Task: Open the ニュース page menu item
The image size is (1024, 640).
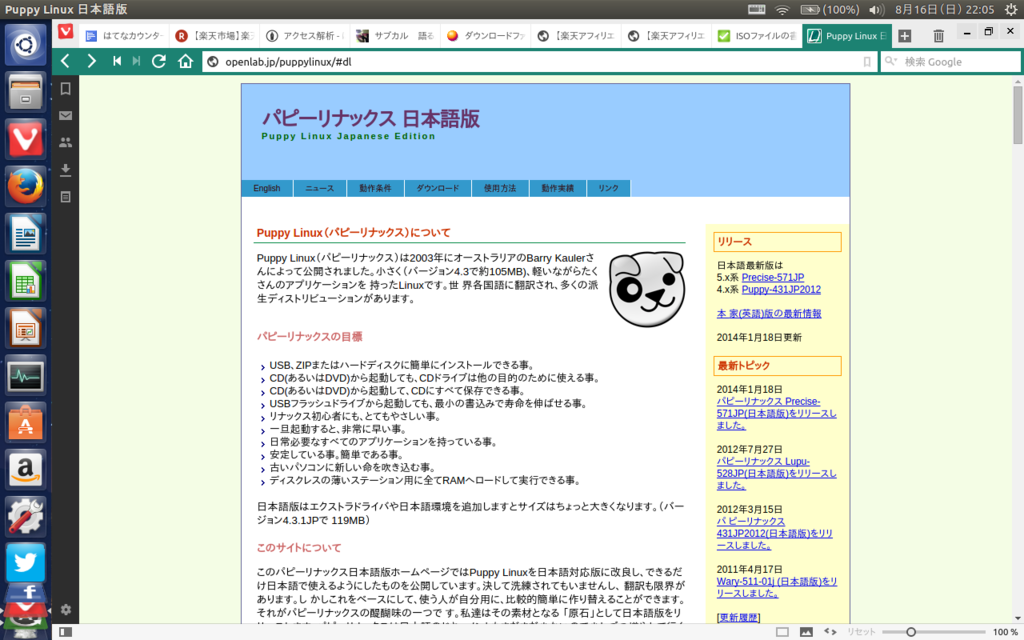Action: 319,188
